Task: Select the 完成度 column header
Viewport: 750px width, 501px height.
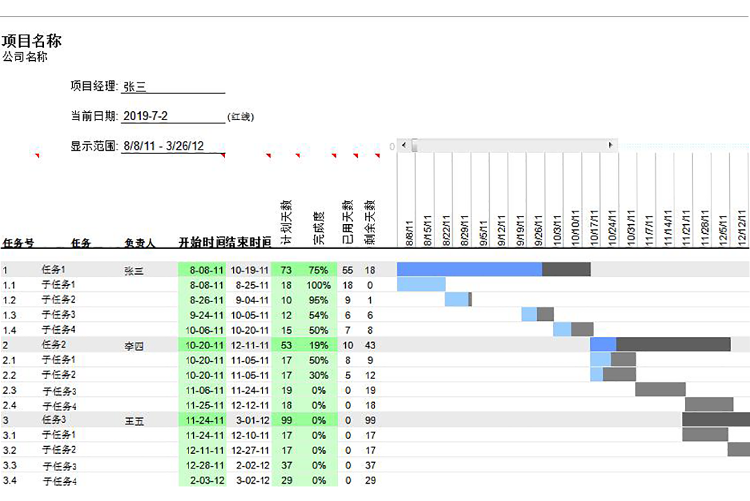Action: coord(318,228)
